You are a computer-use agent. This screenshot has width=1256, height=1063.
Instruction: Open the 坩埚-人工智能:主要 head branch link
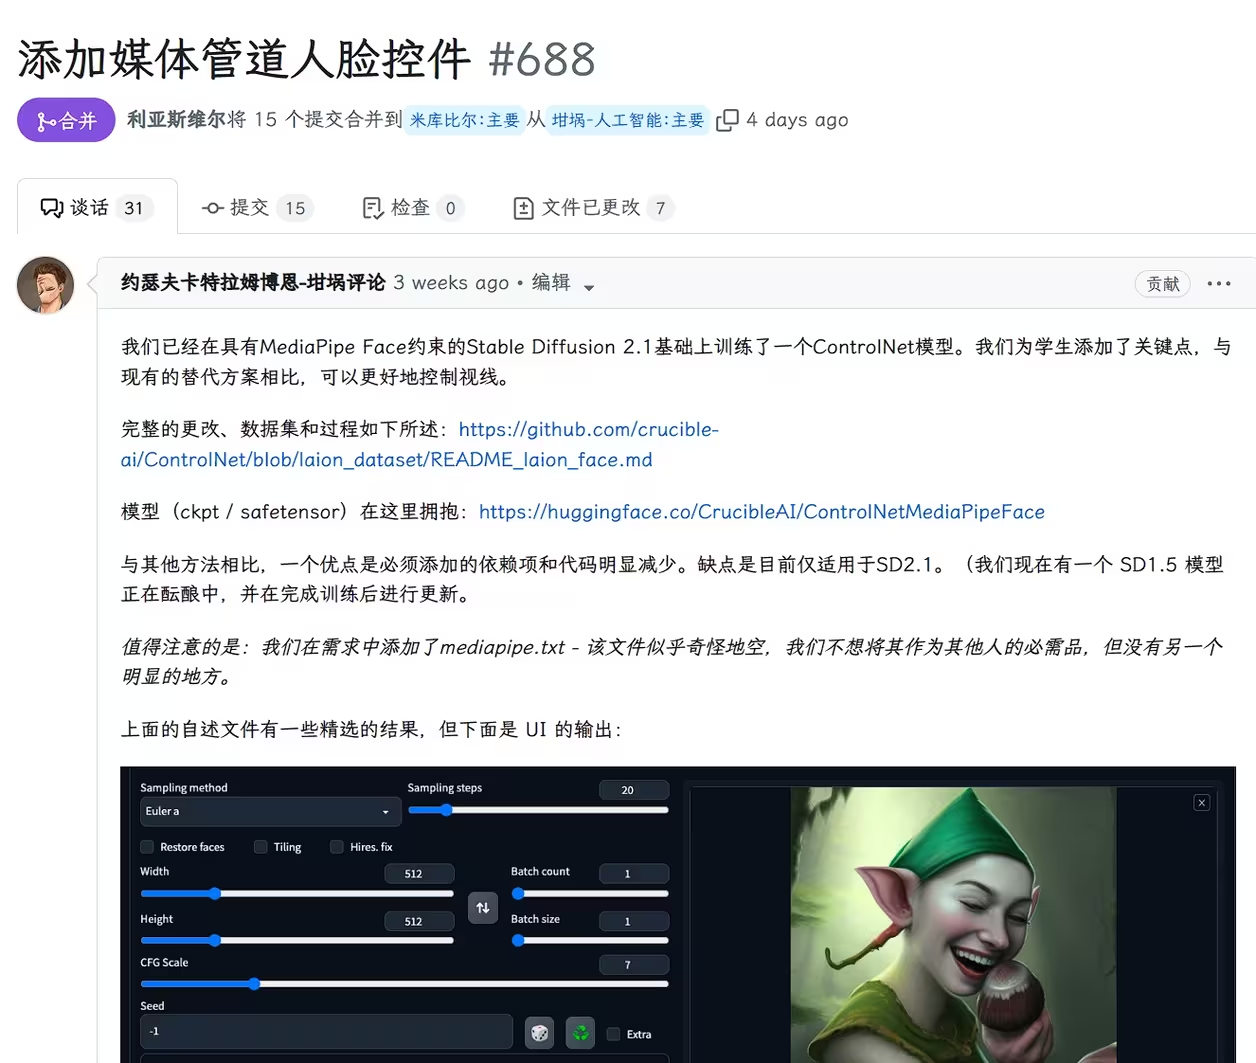tap(628, 120)
